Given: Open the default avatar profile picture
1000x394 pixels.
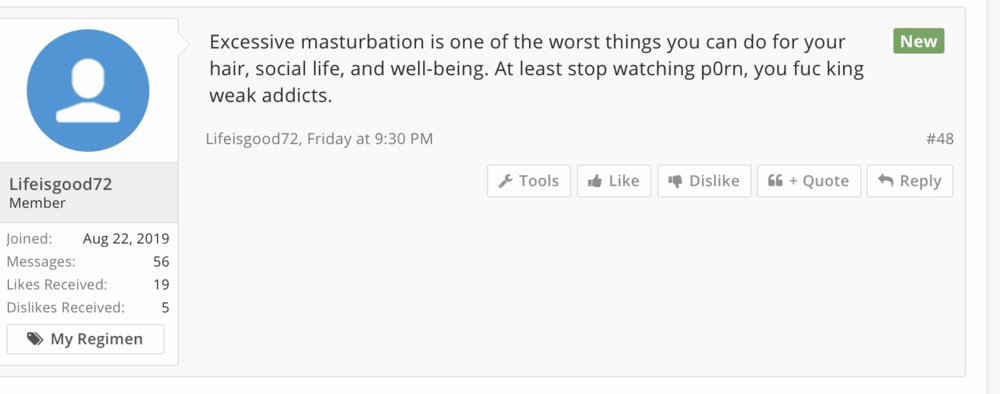Looking at the screenshot, I should click(x=88, y=91).
